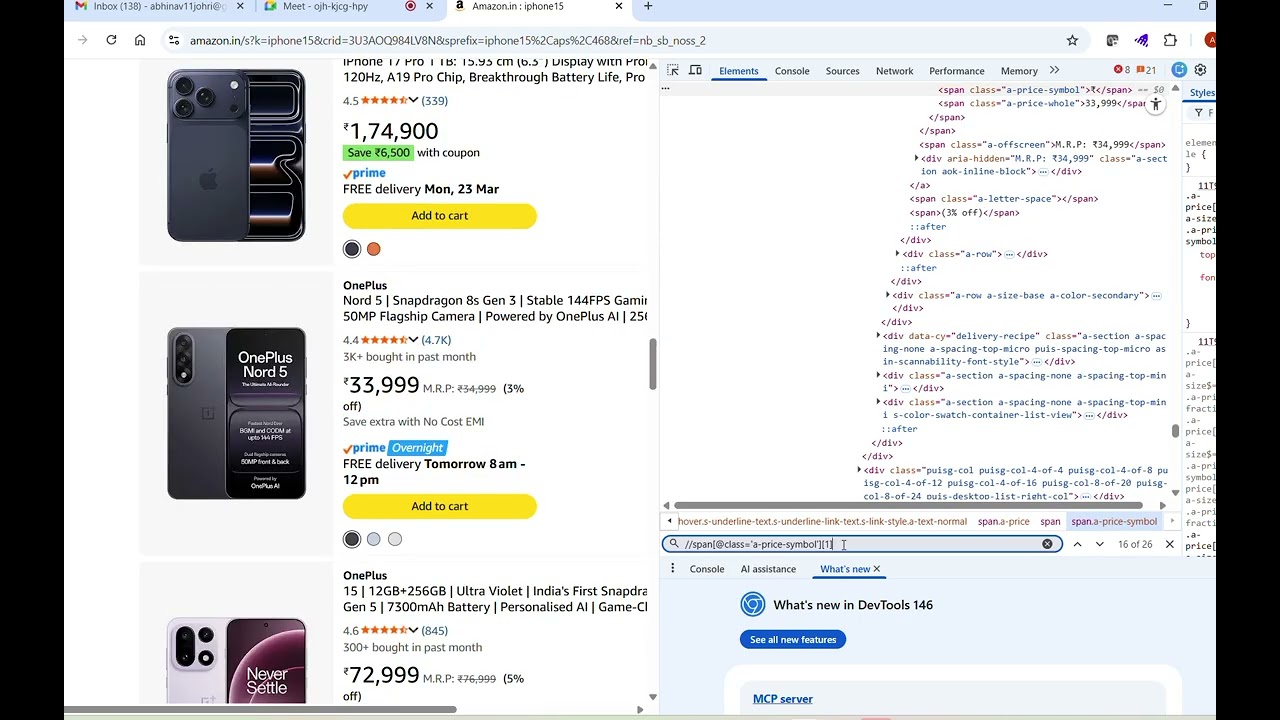The image size is (1280, 720).
Task: Go to browser home page
Action: (x=140, y=40)
